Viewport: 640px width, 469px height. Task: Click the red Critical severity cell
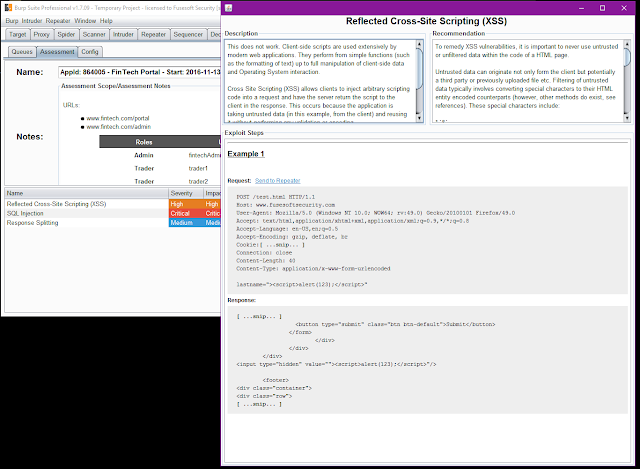click(x=186, y=213)
